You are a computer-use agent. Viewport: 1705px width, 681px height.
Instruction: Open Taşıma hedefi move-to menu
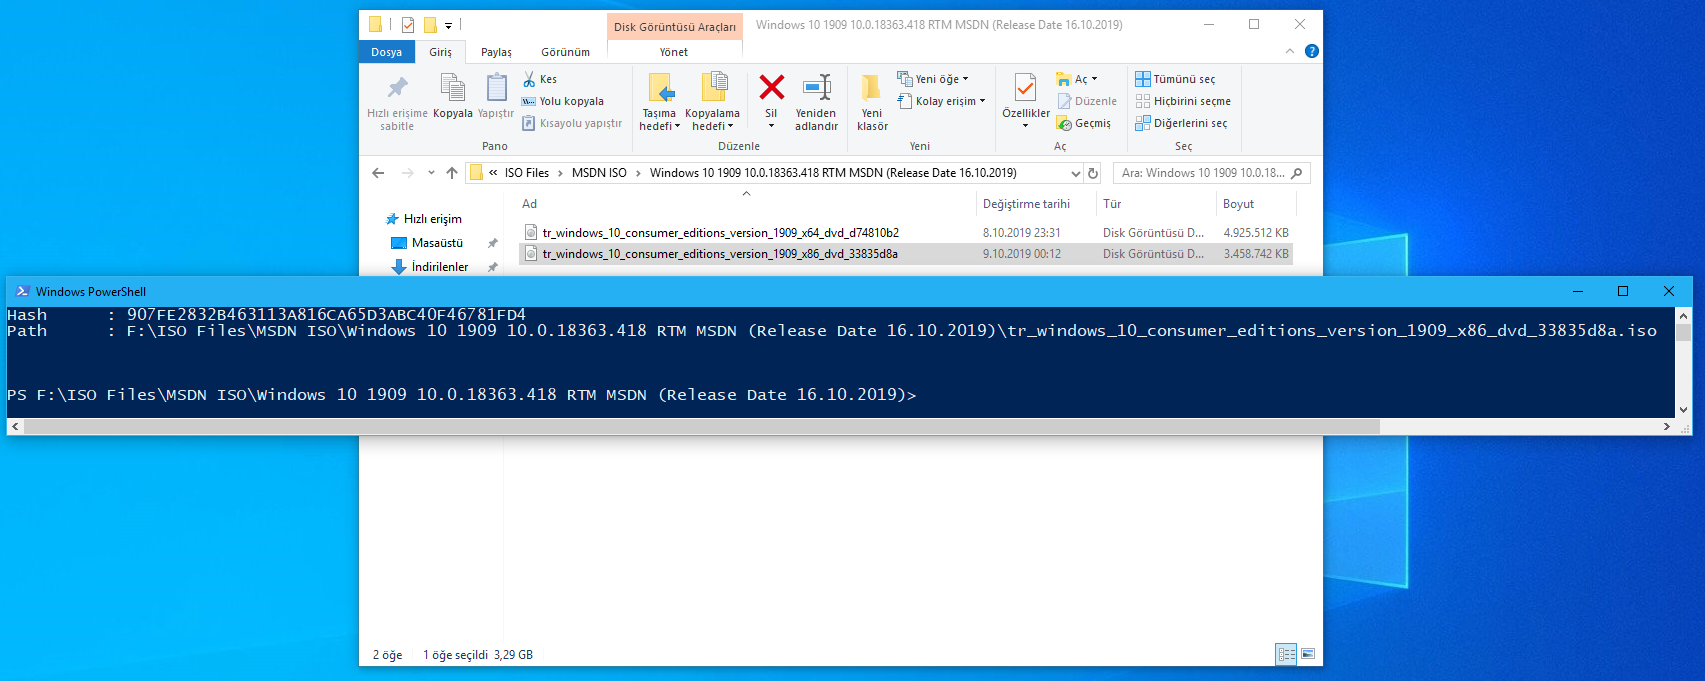(659, 101)
